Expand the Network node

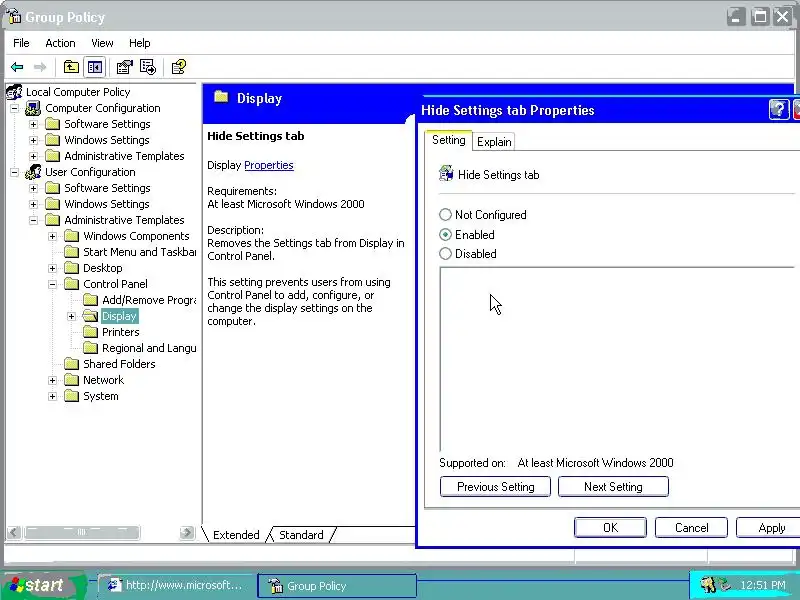pyautogui.click(x=53, y=380)
